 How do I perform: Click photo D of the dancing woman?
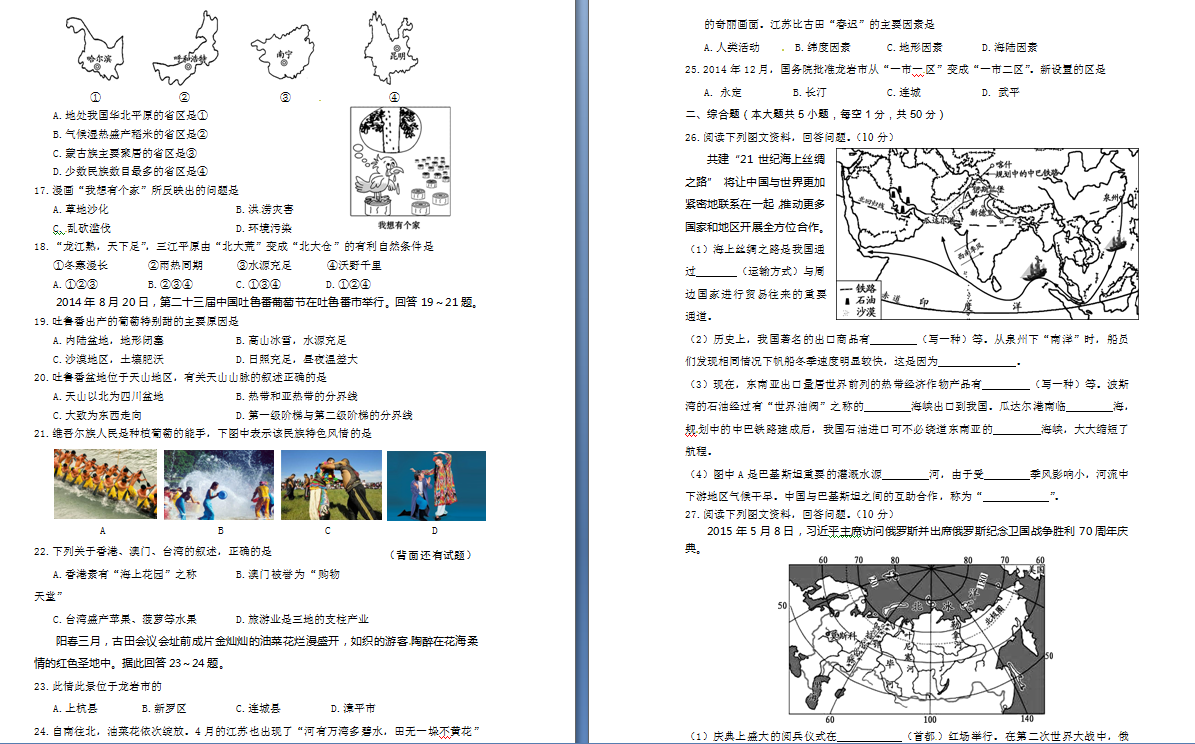(x=435, y=484)
